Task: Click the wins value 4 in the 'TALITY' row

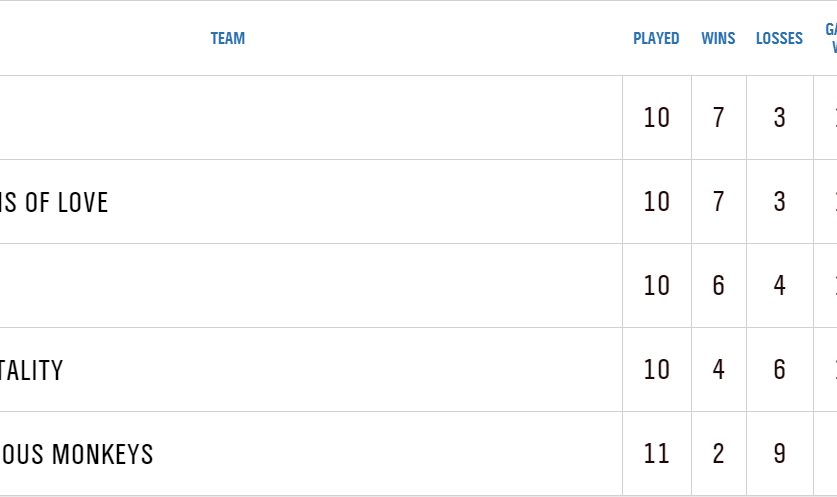Action: click(x=718, y=370)
